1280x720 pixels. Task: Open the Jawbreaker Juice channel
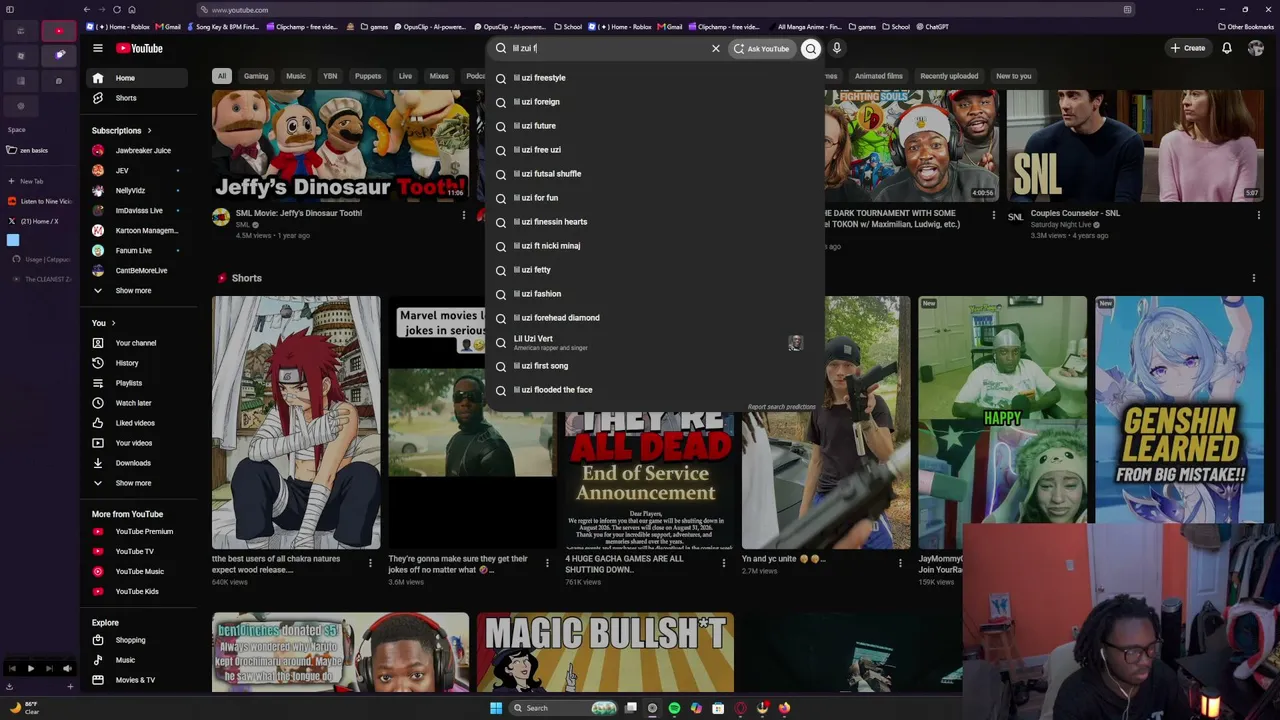137,150
